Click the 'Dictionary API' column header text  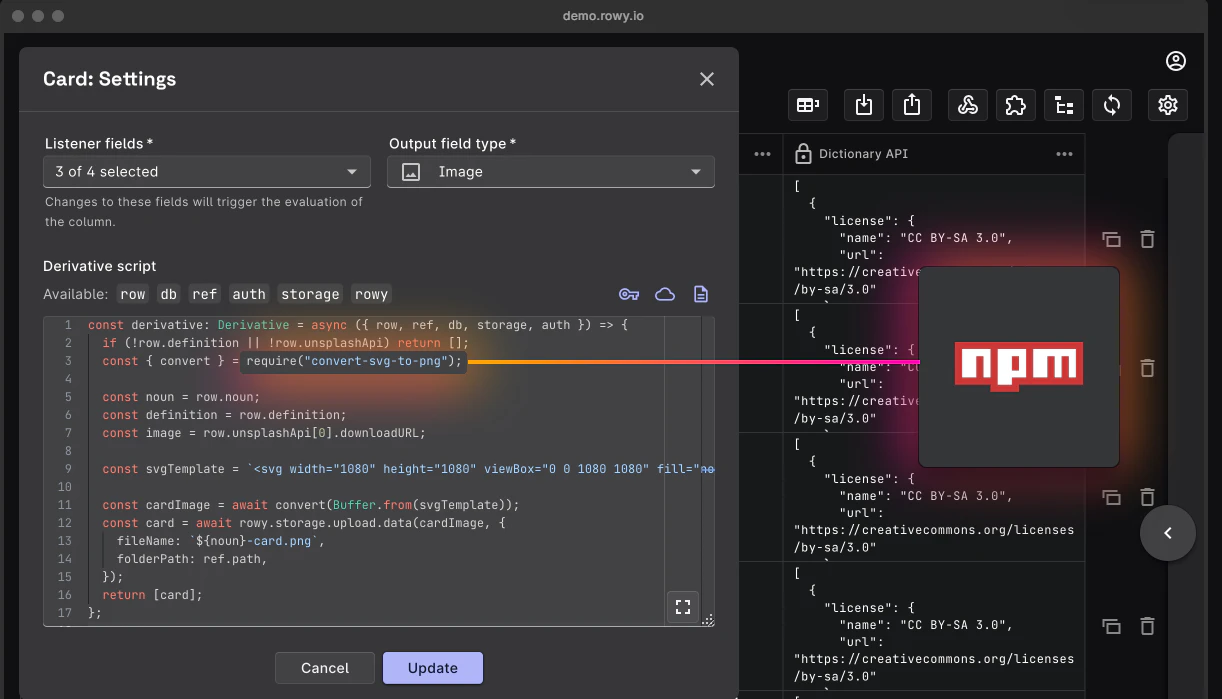click(863, 154)
